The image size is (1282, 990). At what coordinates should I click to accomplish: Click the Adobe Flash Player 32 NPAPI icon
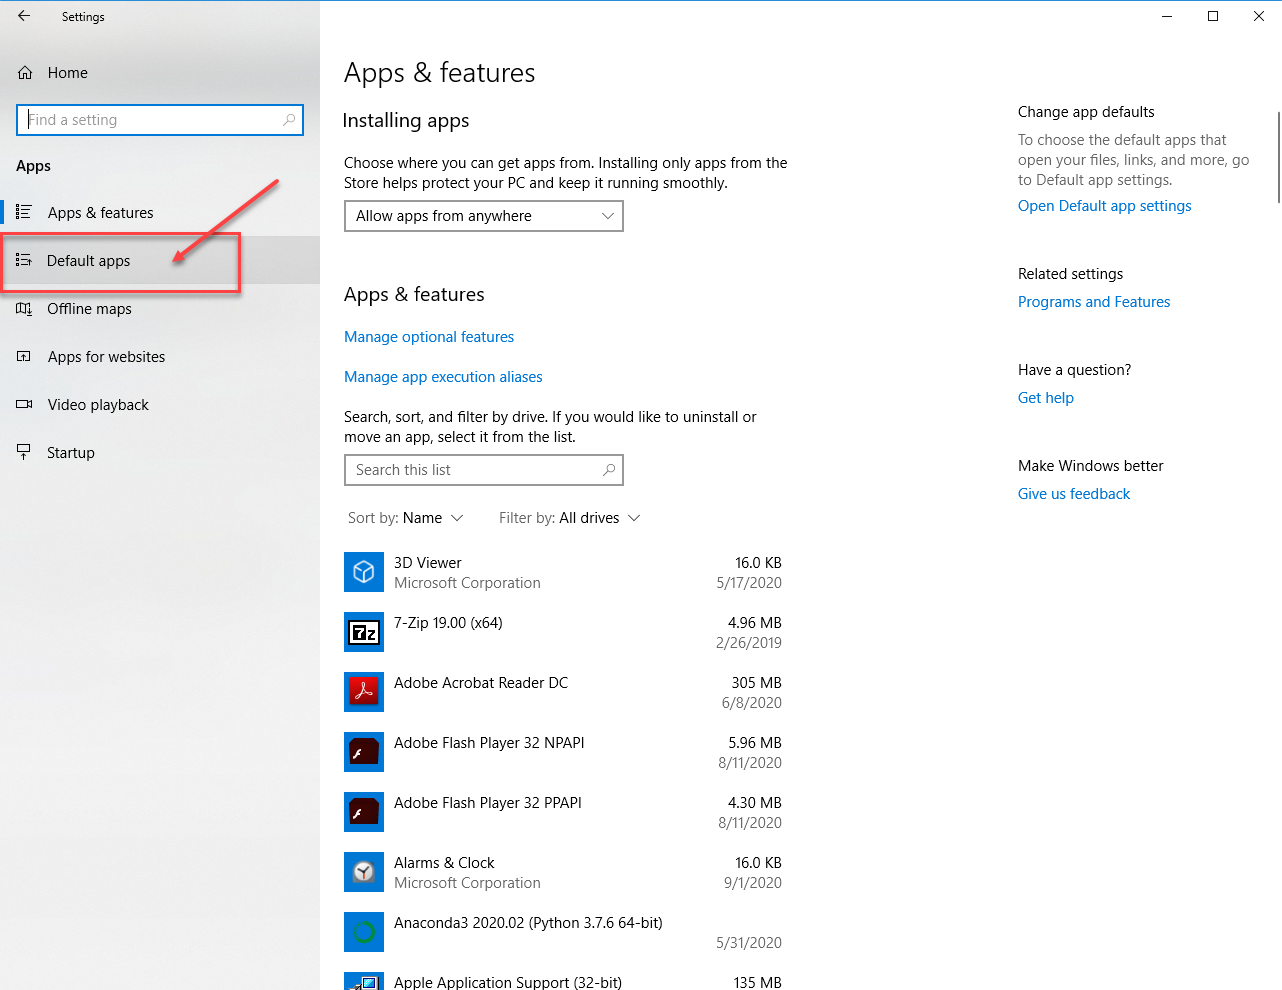pyautogui.click(x=364, y=752)
